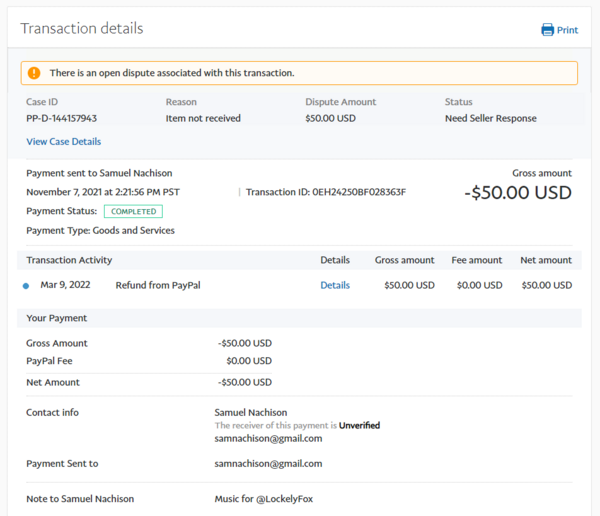Image resolution: width=600 pixels, height=516 pixels.
Task: Click the 'Net amount' column header
Action: (x=546, y=260)
